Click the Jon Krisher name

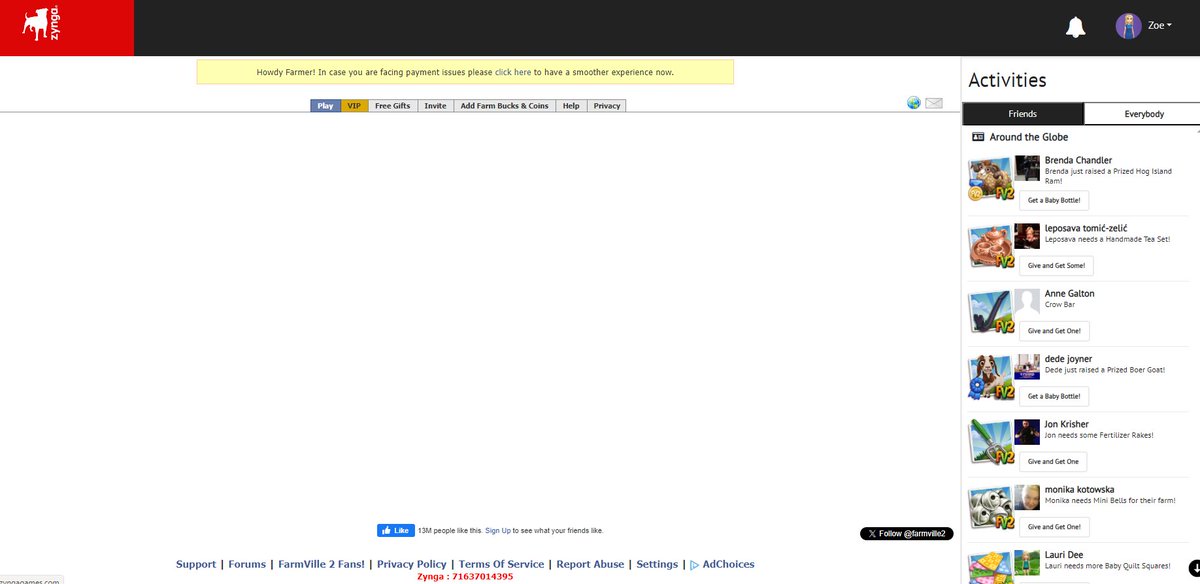[1067, 424]
